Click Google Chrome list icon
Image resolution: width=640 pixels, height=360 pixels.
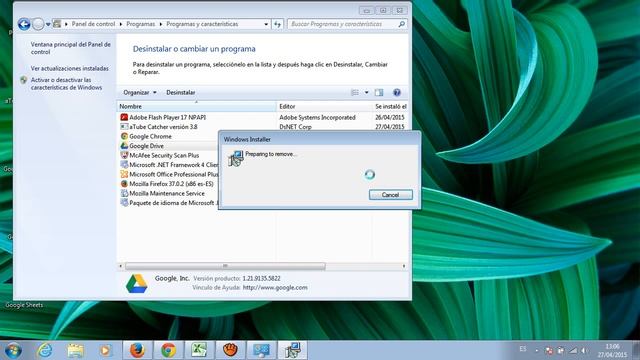point(124,136)
